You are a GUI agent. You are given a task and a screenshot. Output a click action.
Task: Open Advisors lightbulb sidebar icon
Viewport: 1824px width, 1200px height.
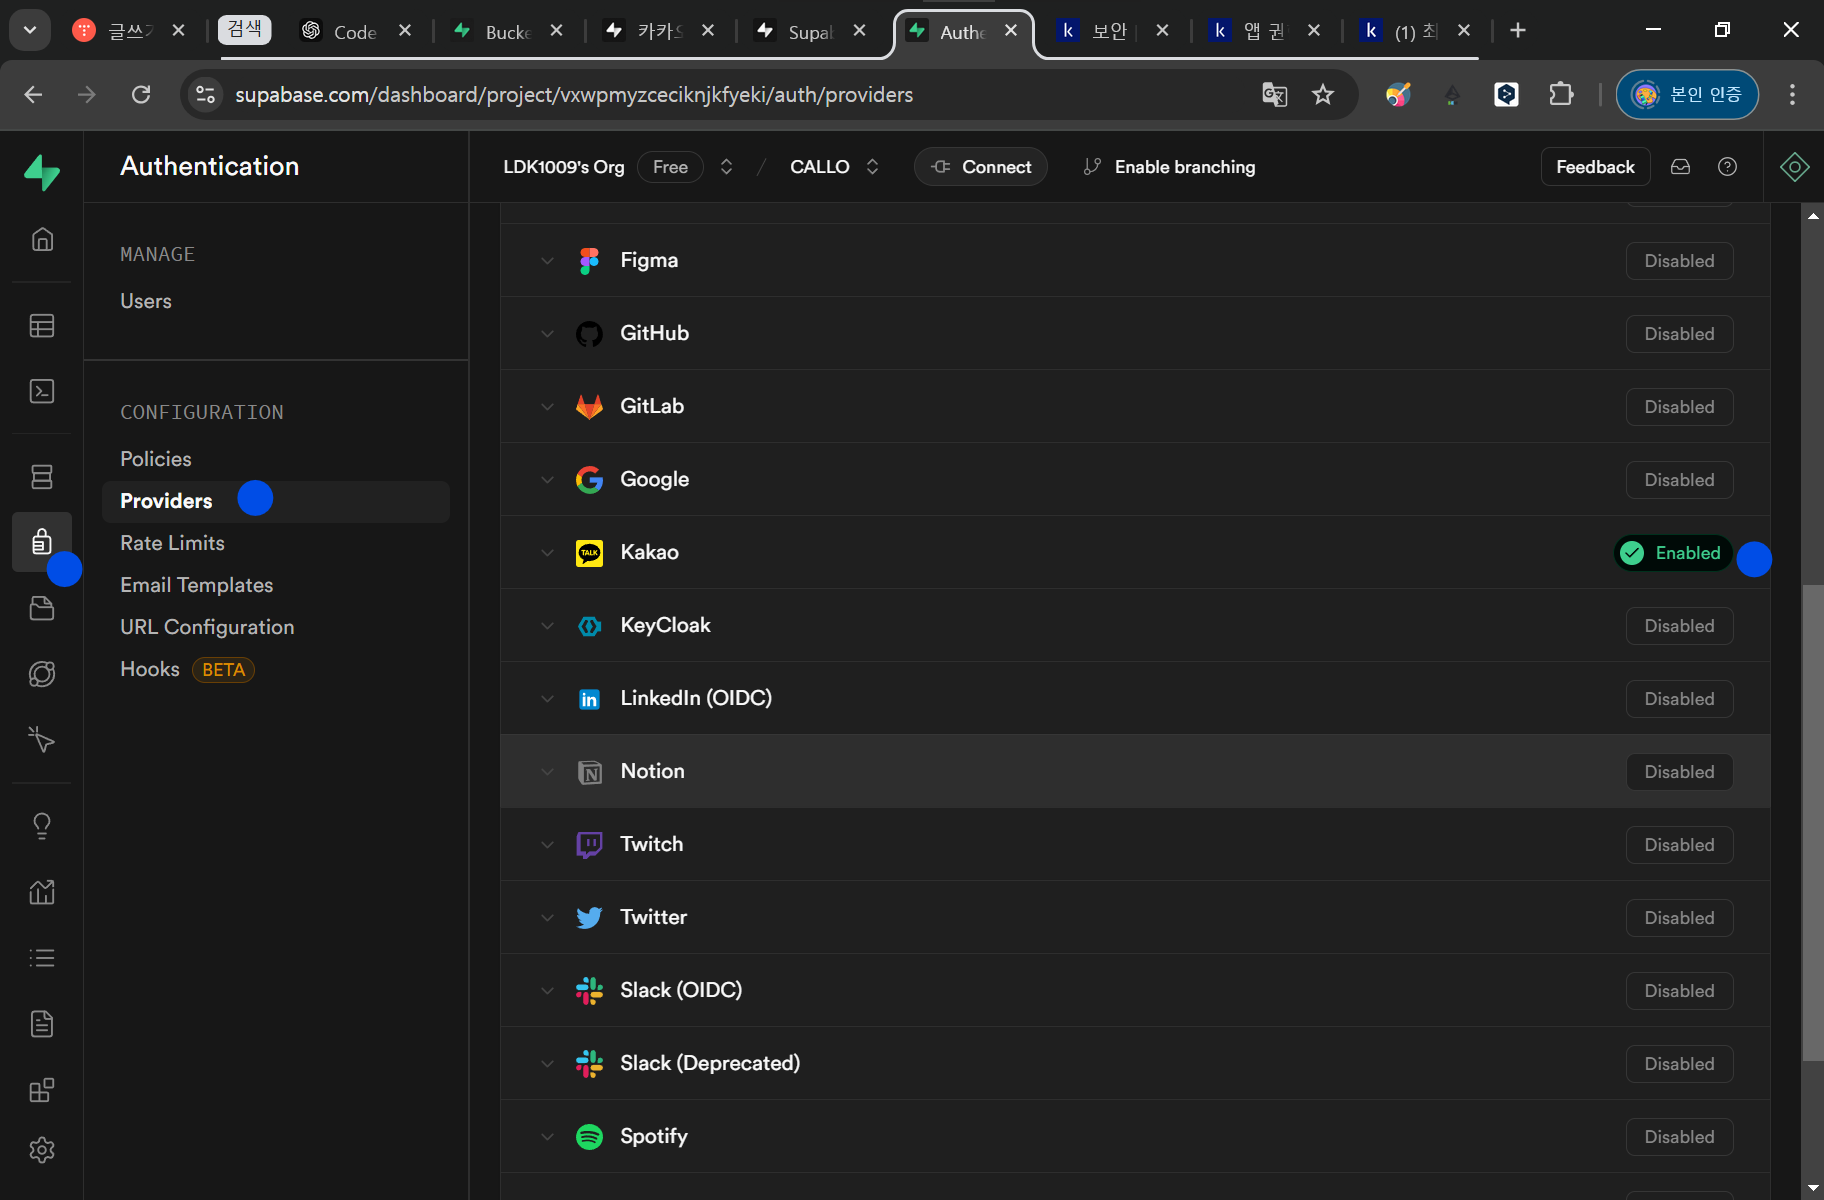(42, 826)
